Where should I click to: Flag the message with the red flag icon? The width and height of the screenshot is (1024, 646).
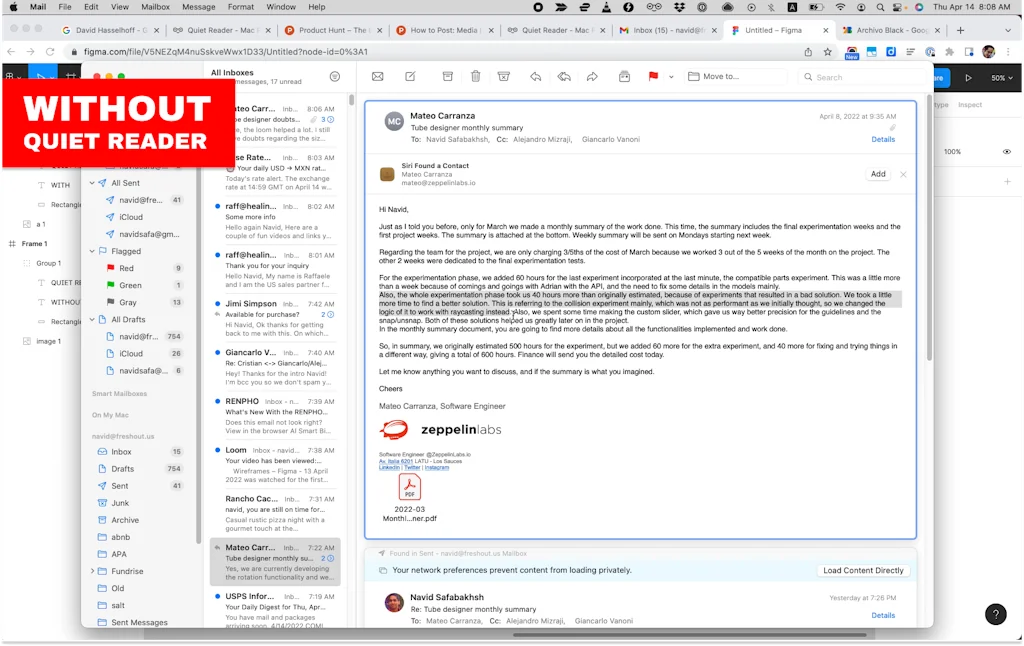pos(653,76)
